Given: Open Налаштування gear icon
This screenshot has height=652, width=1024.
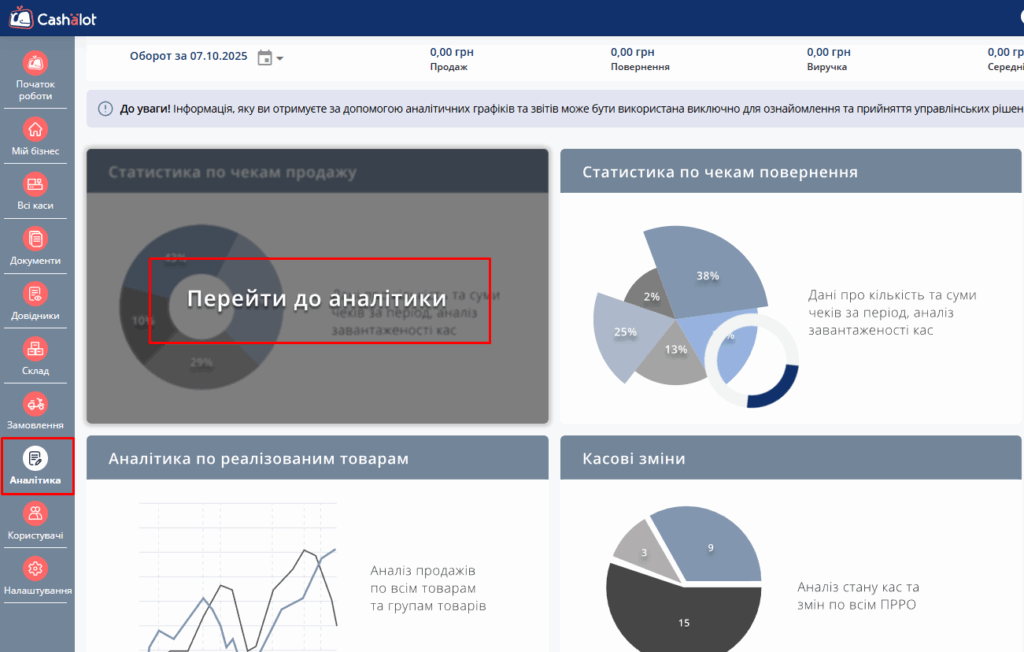Looking at the screenshot, I should [36, 570].
